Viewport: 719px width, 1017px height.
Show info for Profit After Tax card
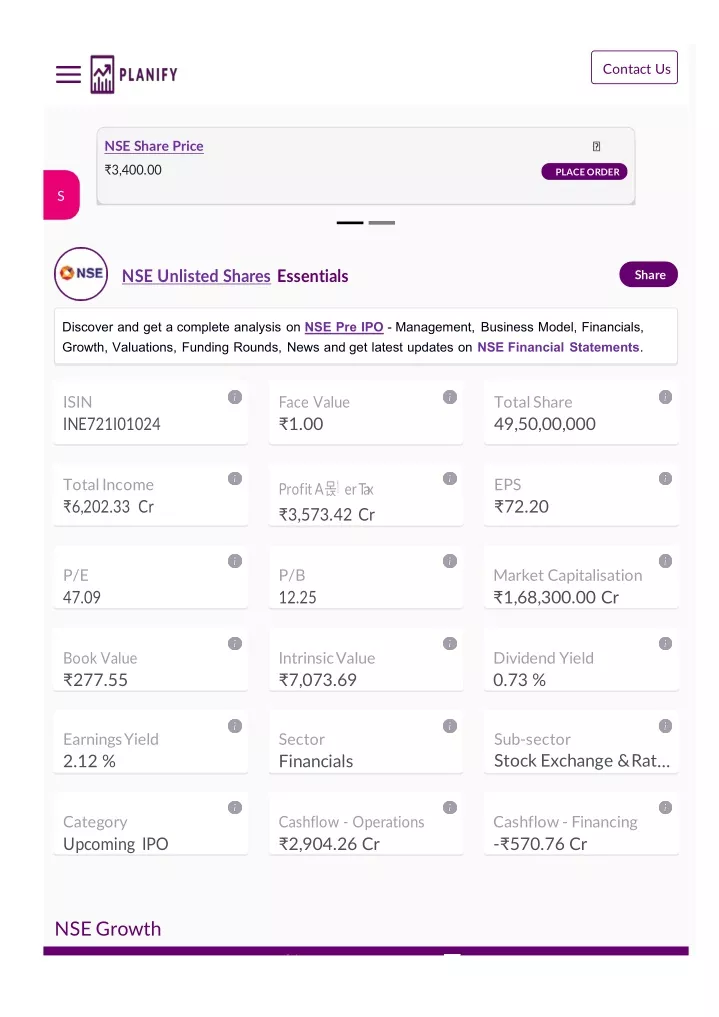(450, 479)
